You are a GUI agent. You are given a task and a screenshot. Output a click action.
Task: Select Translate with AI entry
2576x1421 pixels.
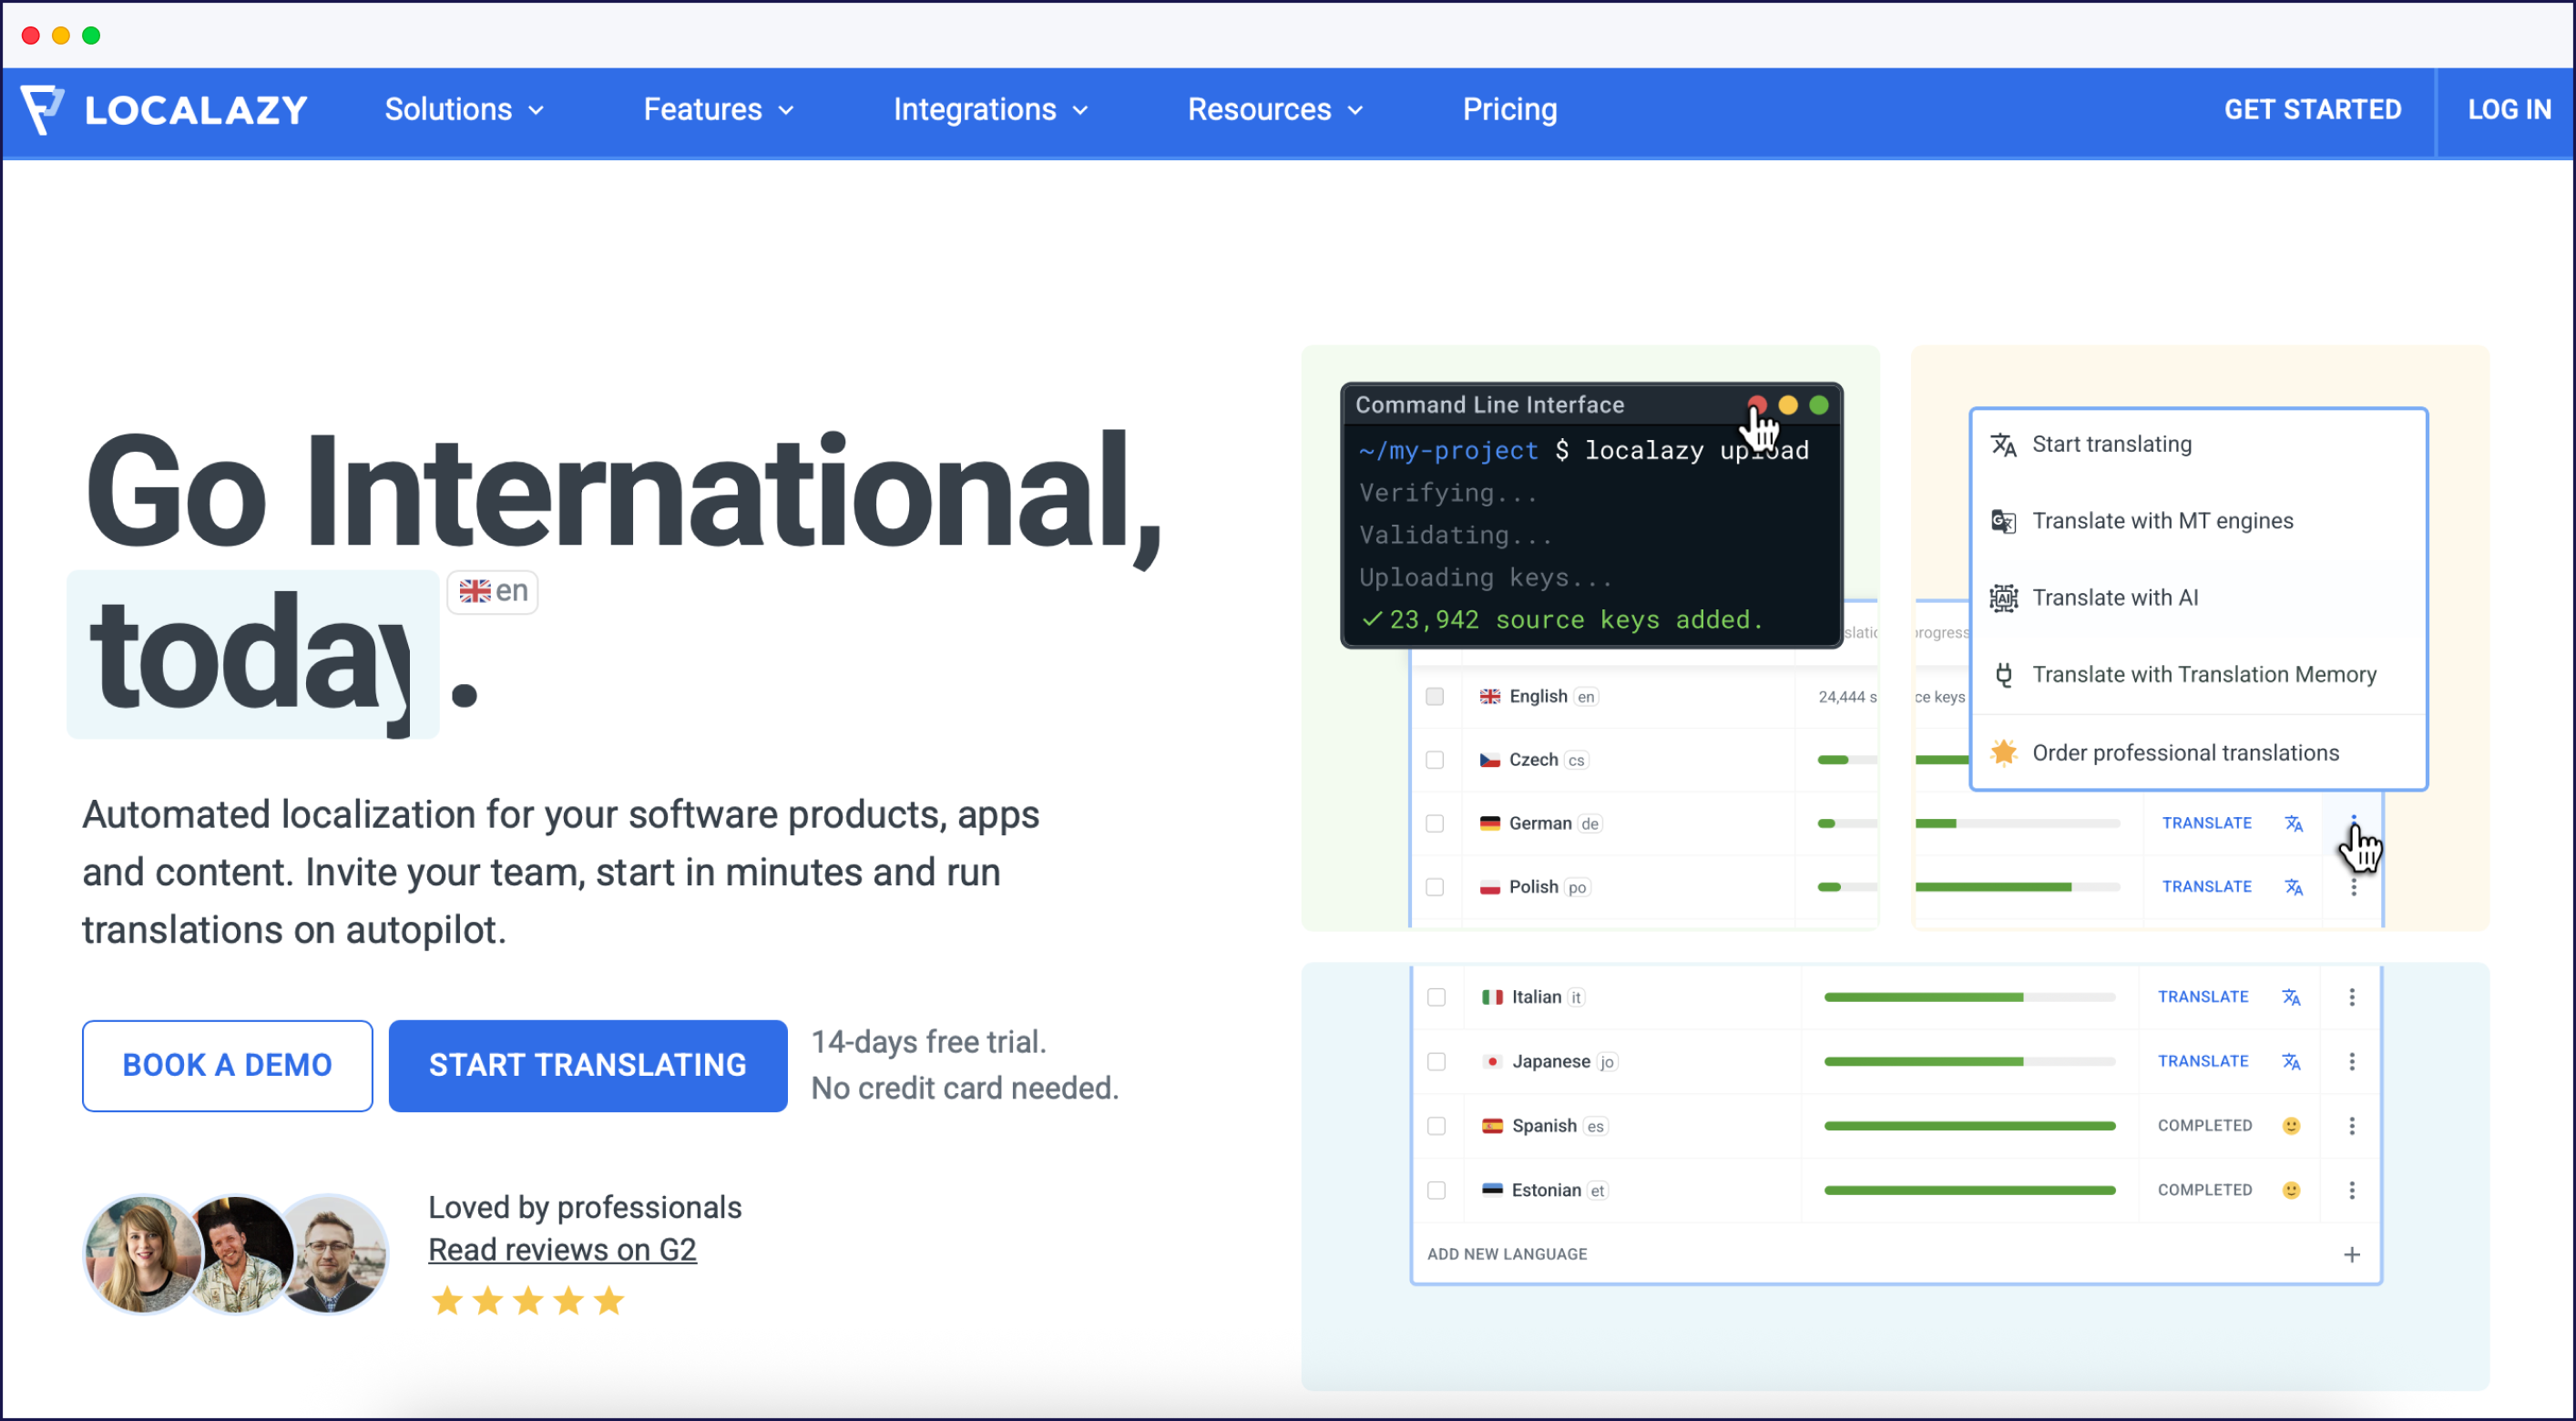click(x=2199, y=598)
